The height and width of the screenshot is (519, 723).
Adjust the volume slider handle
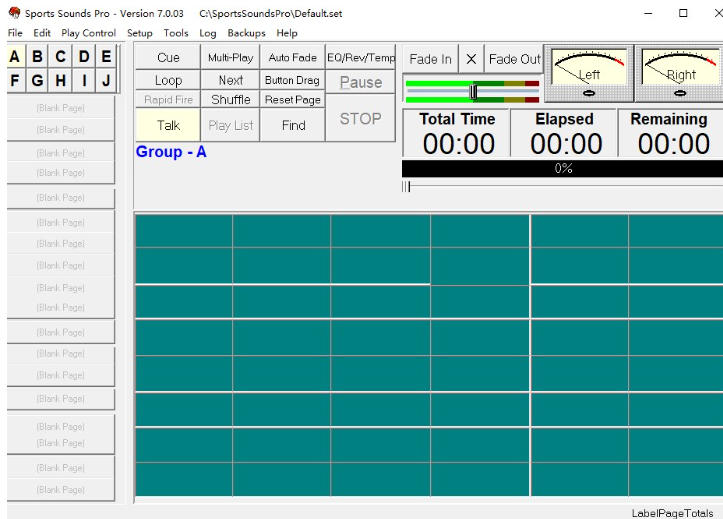(474, 92)
